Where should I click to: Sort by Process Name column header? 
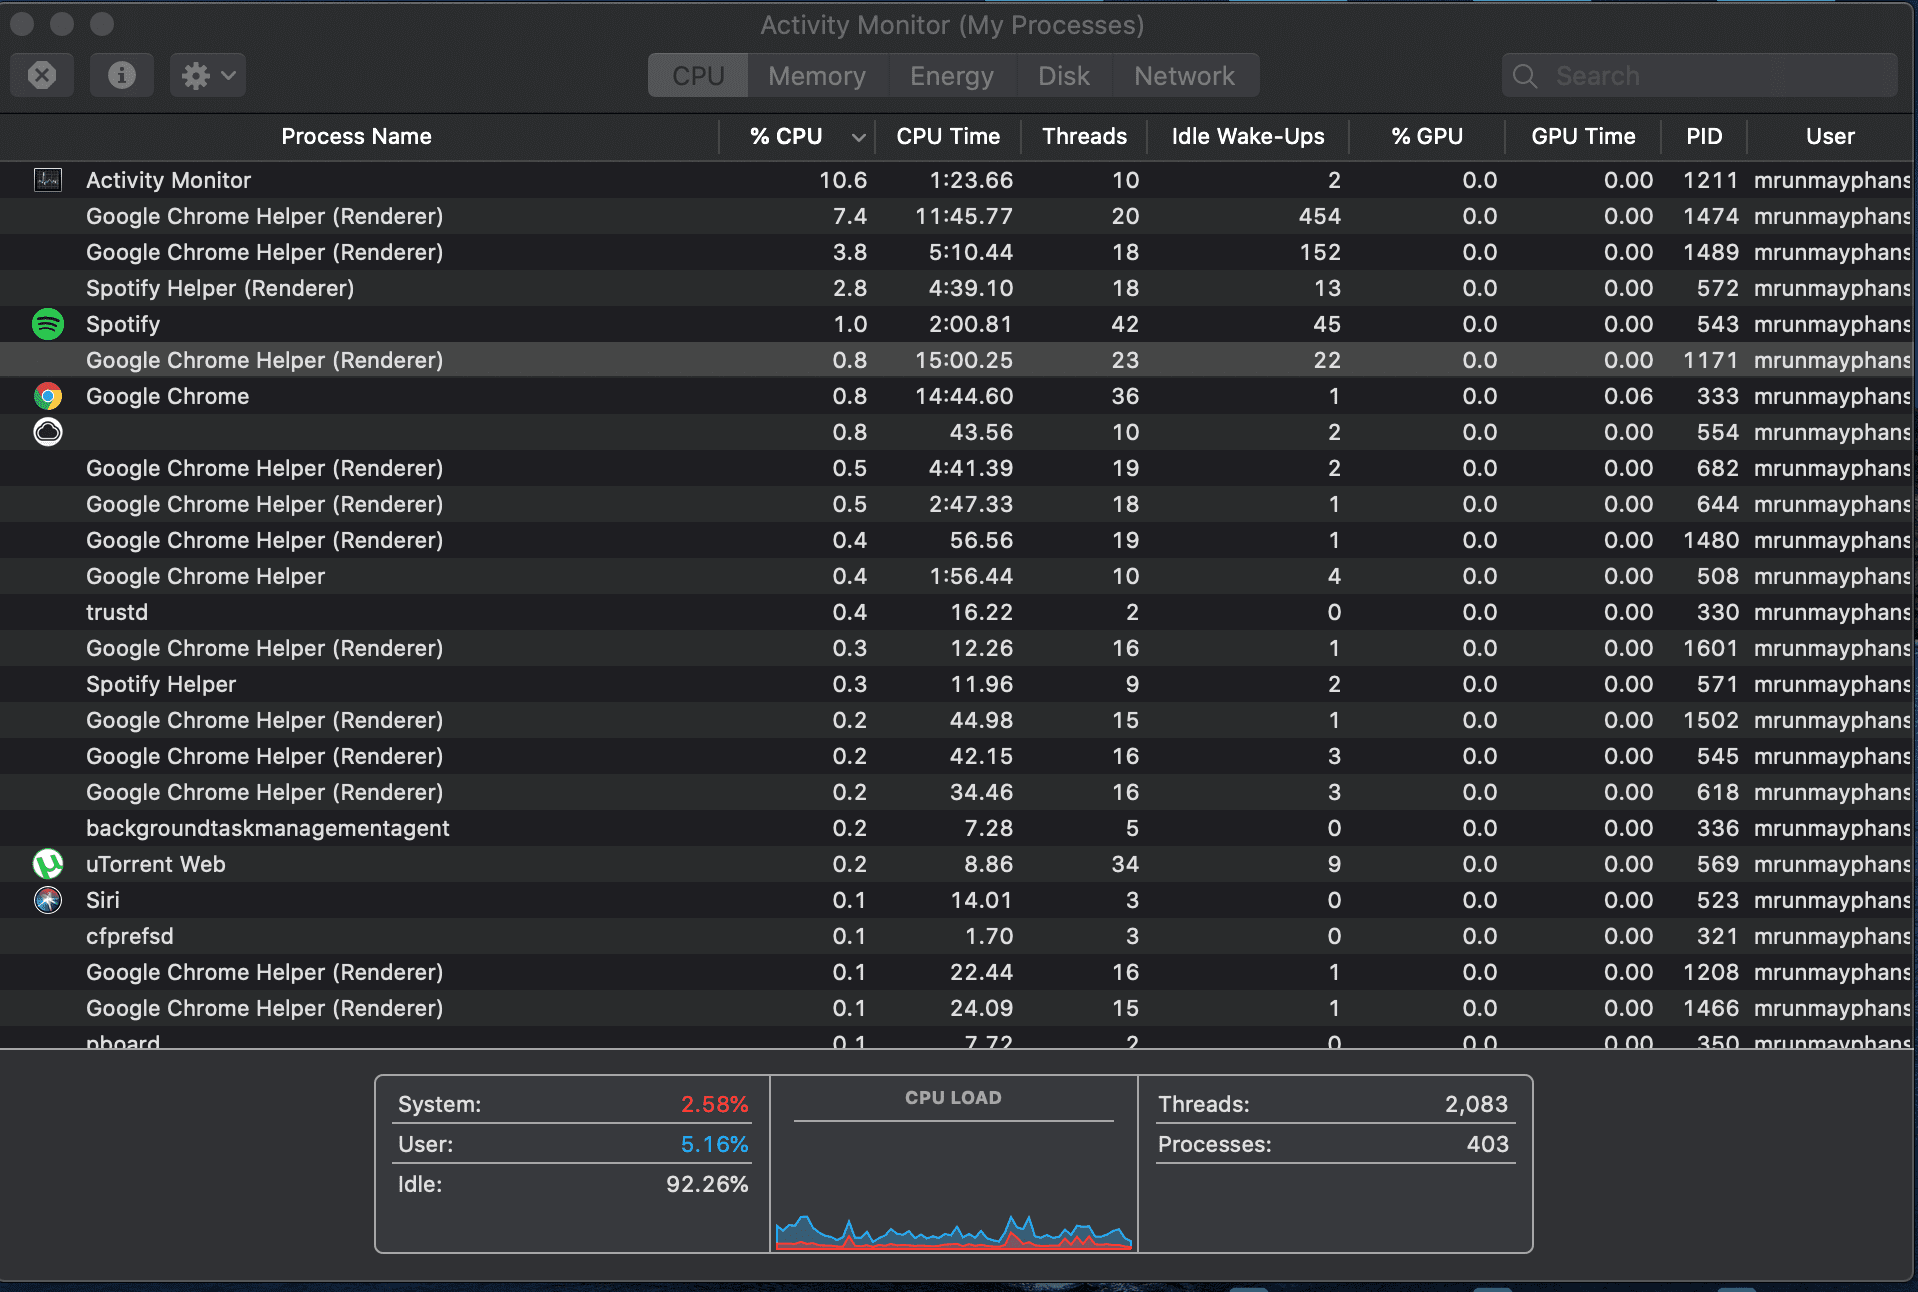(x=357, y=136)
